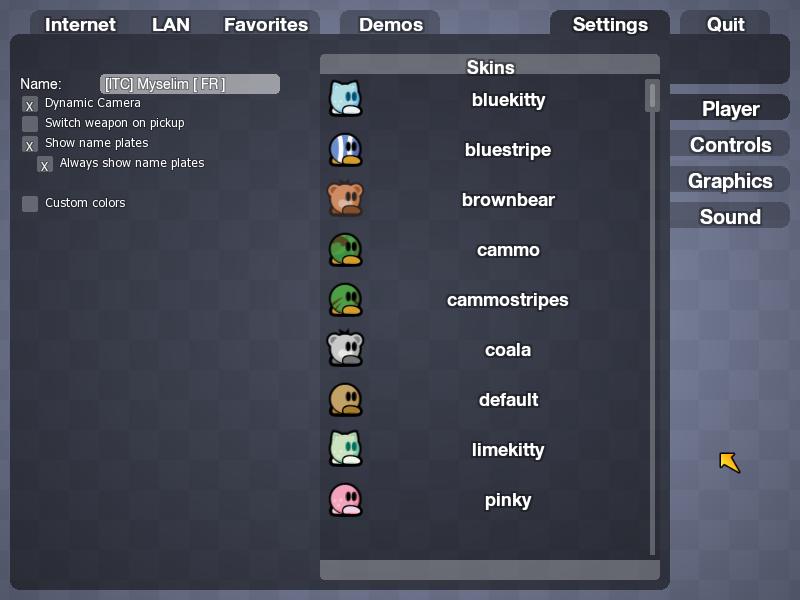Select the cammo skin icon

[345, 250]
